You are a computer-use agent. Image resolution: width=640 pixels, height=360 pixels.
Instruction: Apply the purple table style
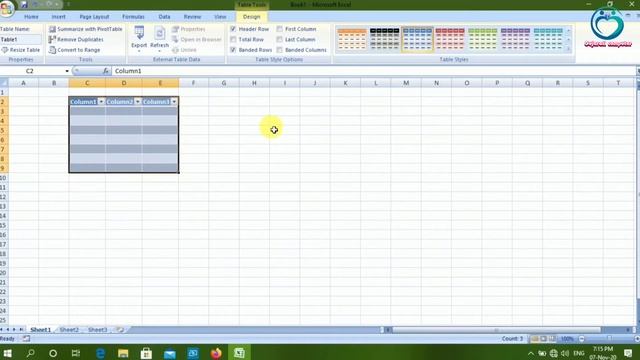[515, 39]
